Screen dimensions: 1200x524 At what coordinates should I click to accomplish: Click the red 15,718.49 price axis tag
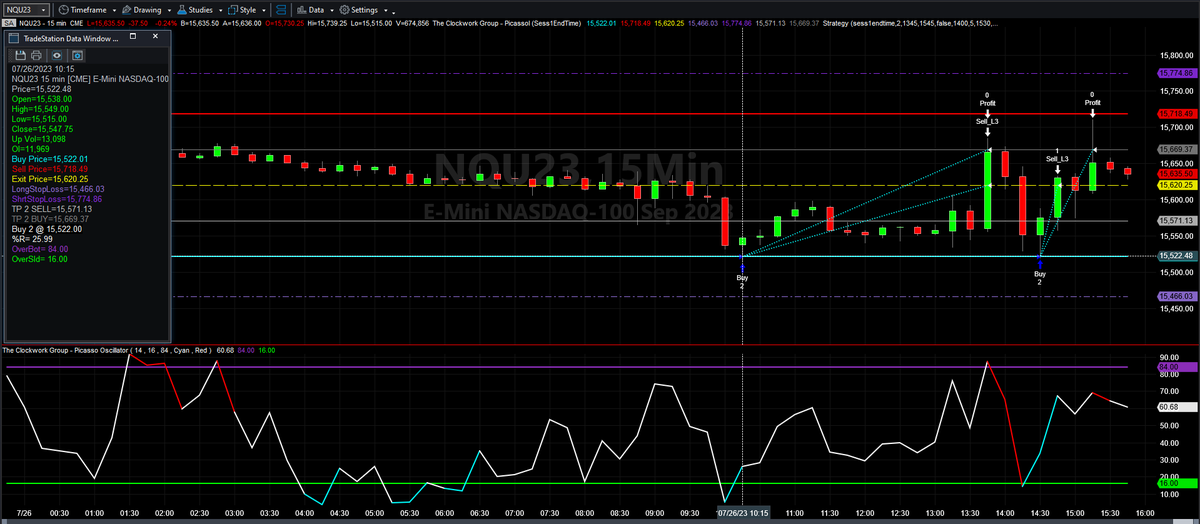1177,114
